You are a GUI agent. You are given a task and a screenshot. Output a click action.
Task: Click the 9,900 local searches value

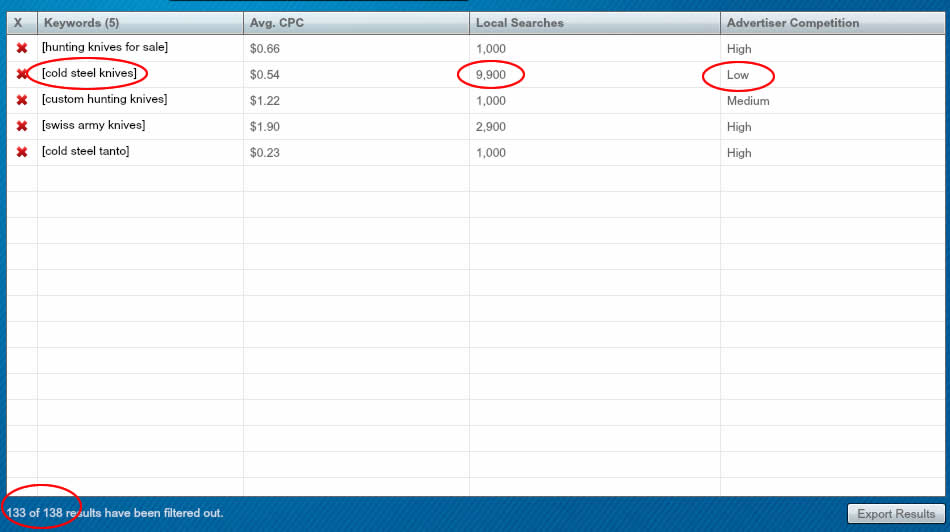[491, 75]
